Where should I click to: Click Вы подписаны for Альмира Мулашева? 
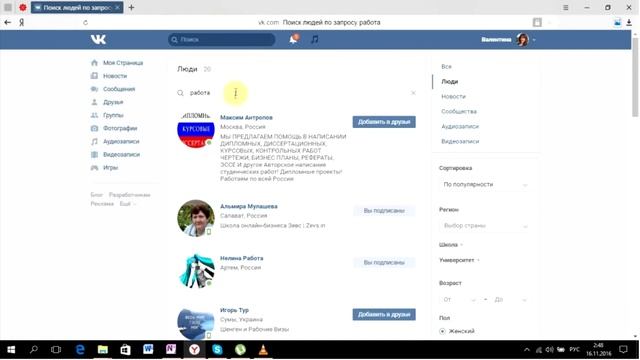click(x=384, y=211)
